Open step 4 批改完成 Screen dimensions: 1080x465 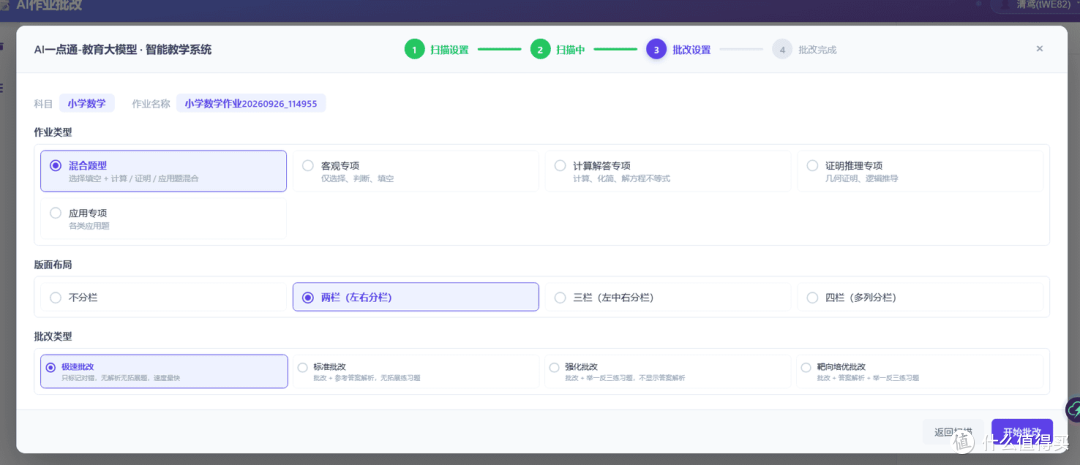[804, 50]
